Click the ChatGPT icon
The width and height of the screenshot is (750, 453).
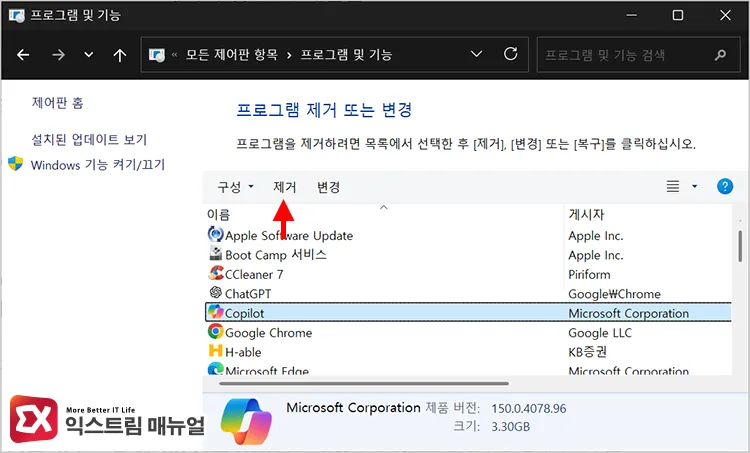click(x=216, y=292)
